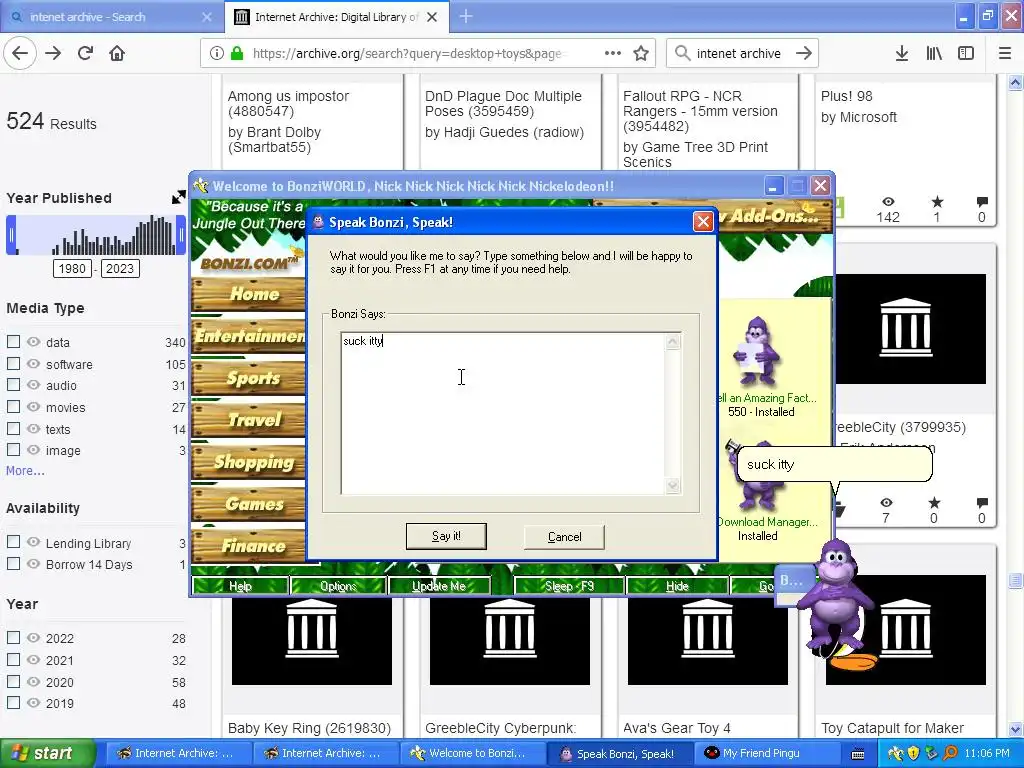1024x768 pixels.
Task: Click the security shield tray icon
Action: pos(914,753)
